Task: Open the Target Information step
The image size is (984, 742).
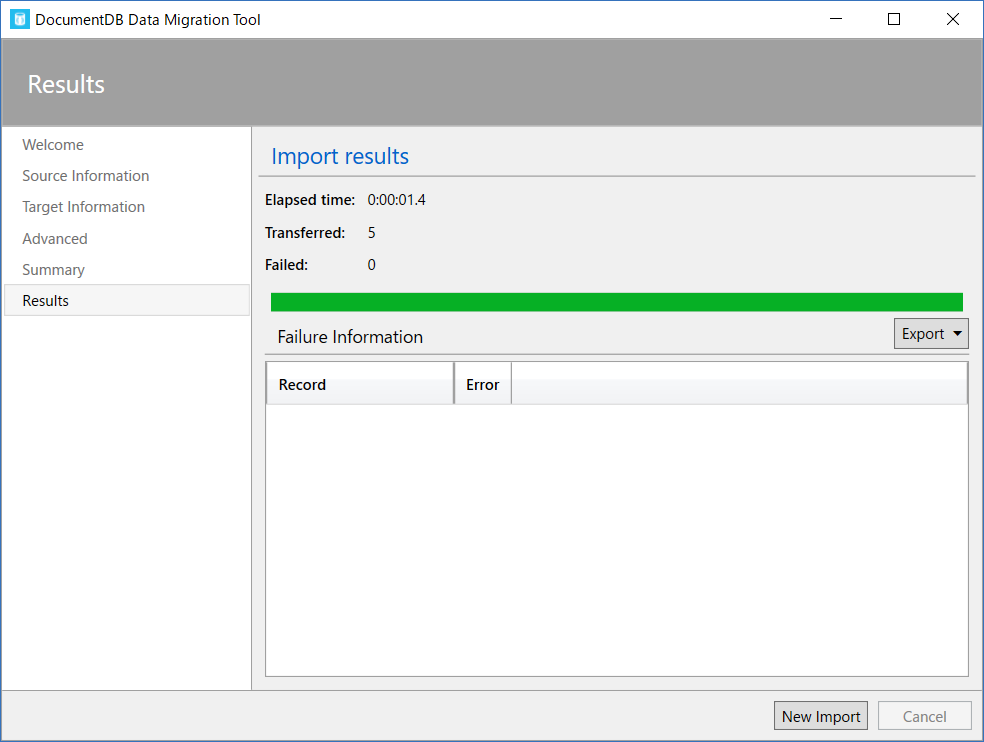Action: coord(83,207)
